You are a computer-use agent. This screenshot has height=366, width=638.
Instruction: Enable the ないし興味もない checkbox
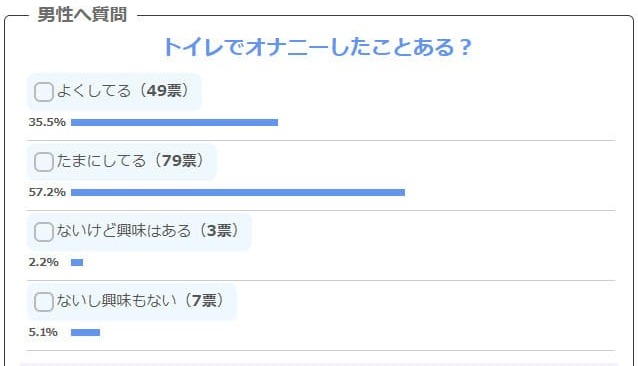[x=44, y=302]
